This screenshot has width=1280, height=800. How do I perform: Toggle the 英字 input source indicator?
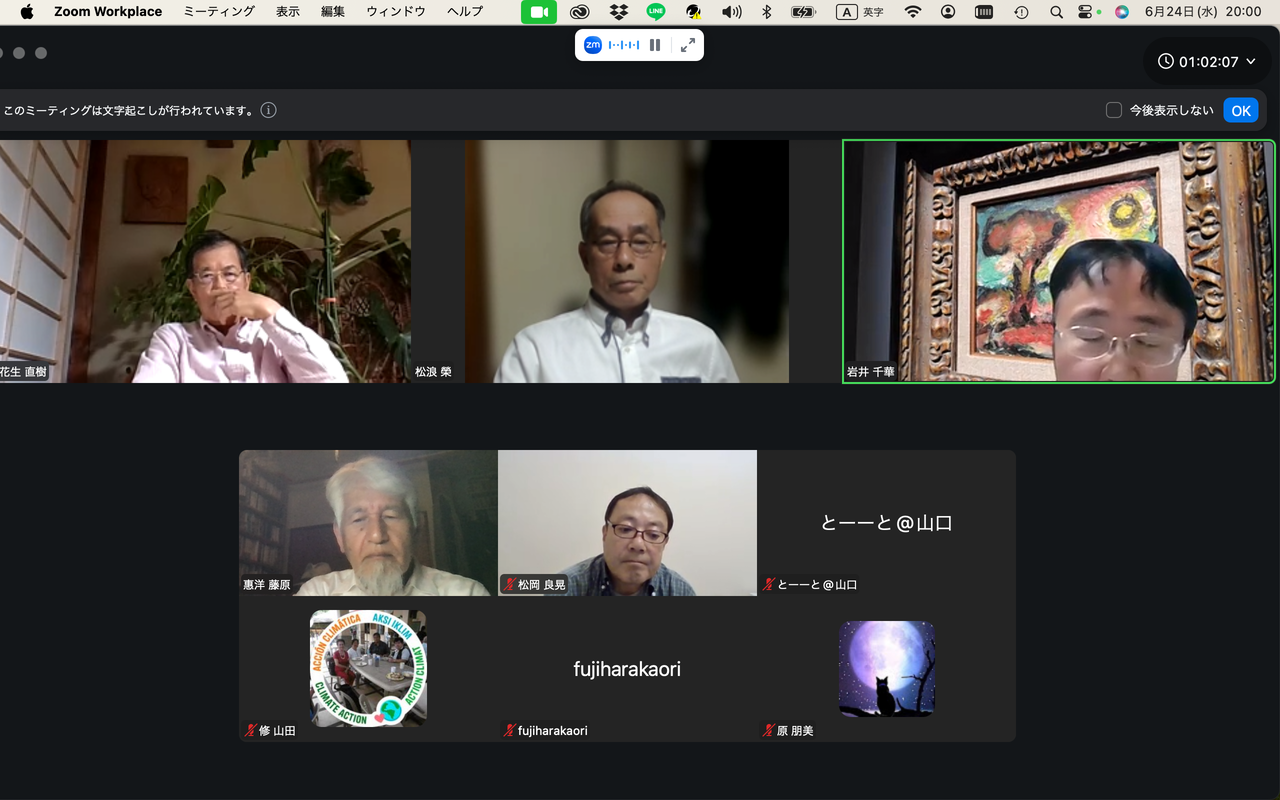pos(860,12)
